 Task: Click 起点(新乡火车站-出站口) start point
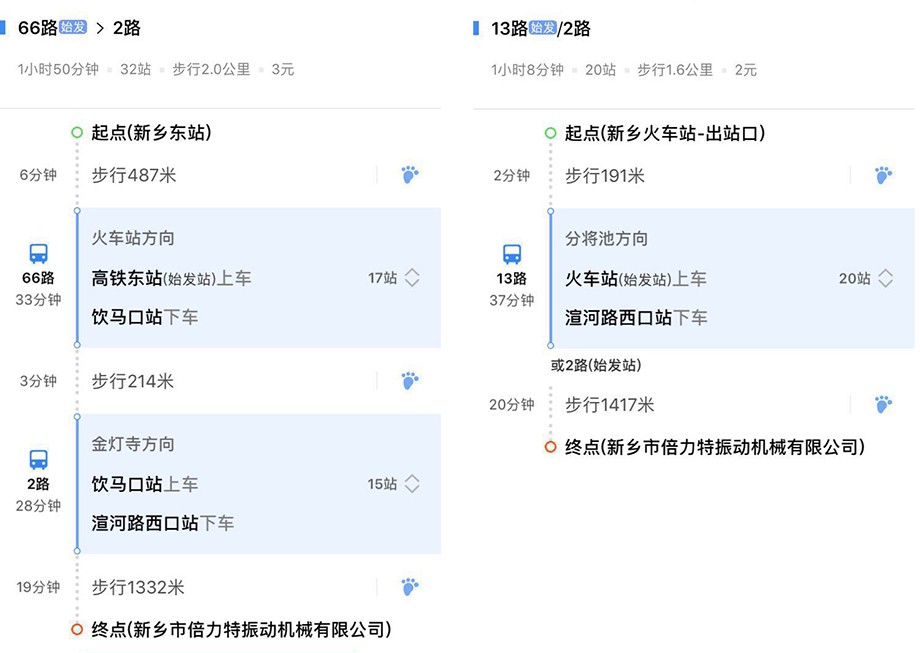click(x=665, y=133)
